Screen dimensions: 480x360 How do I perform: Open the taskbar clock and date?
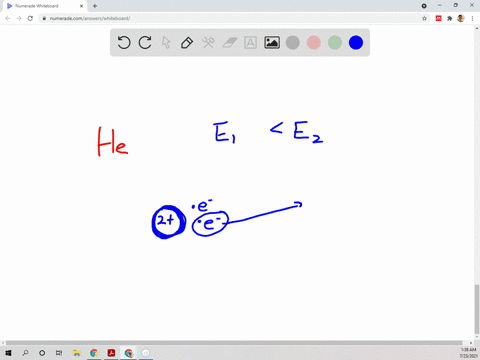pyautogui.click(x=468, y=353)
